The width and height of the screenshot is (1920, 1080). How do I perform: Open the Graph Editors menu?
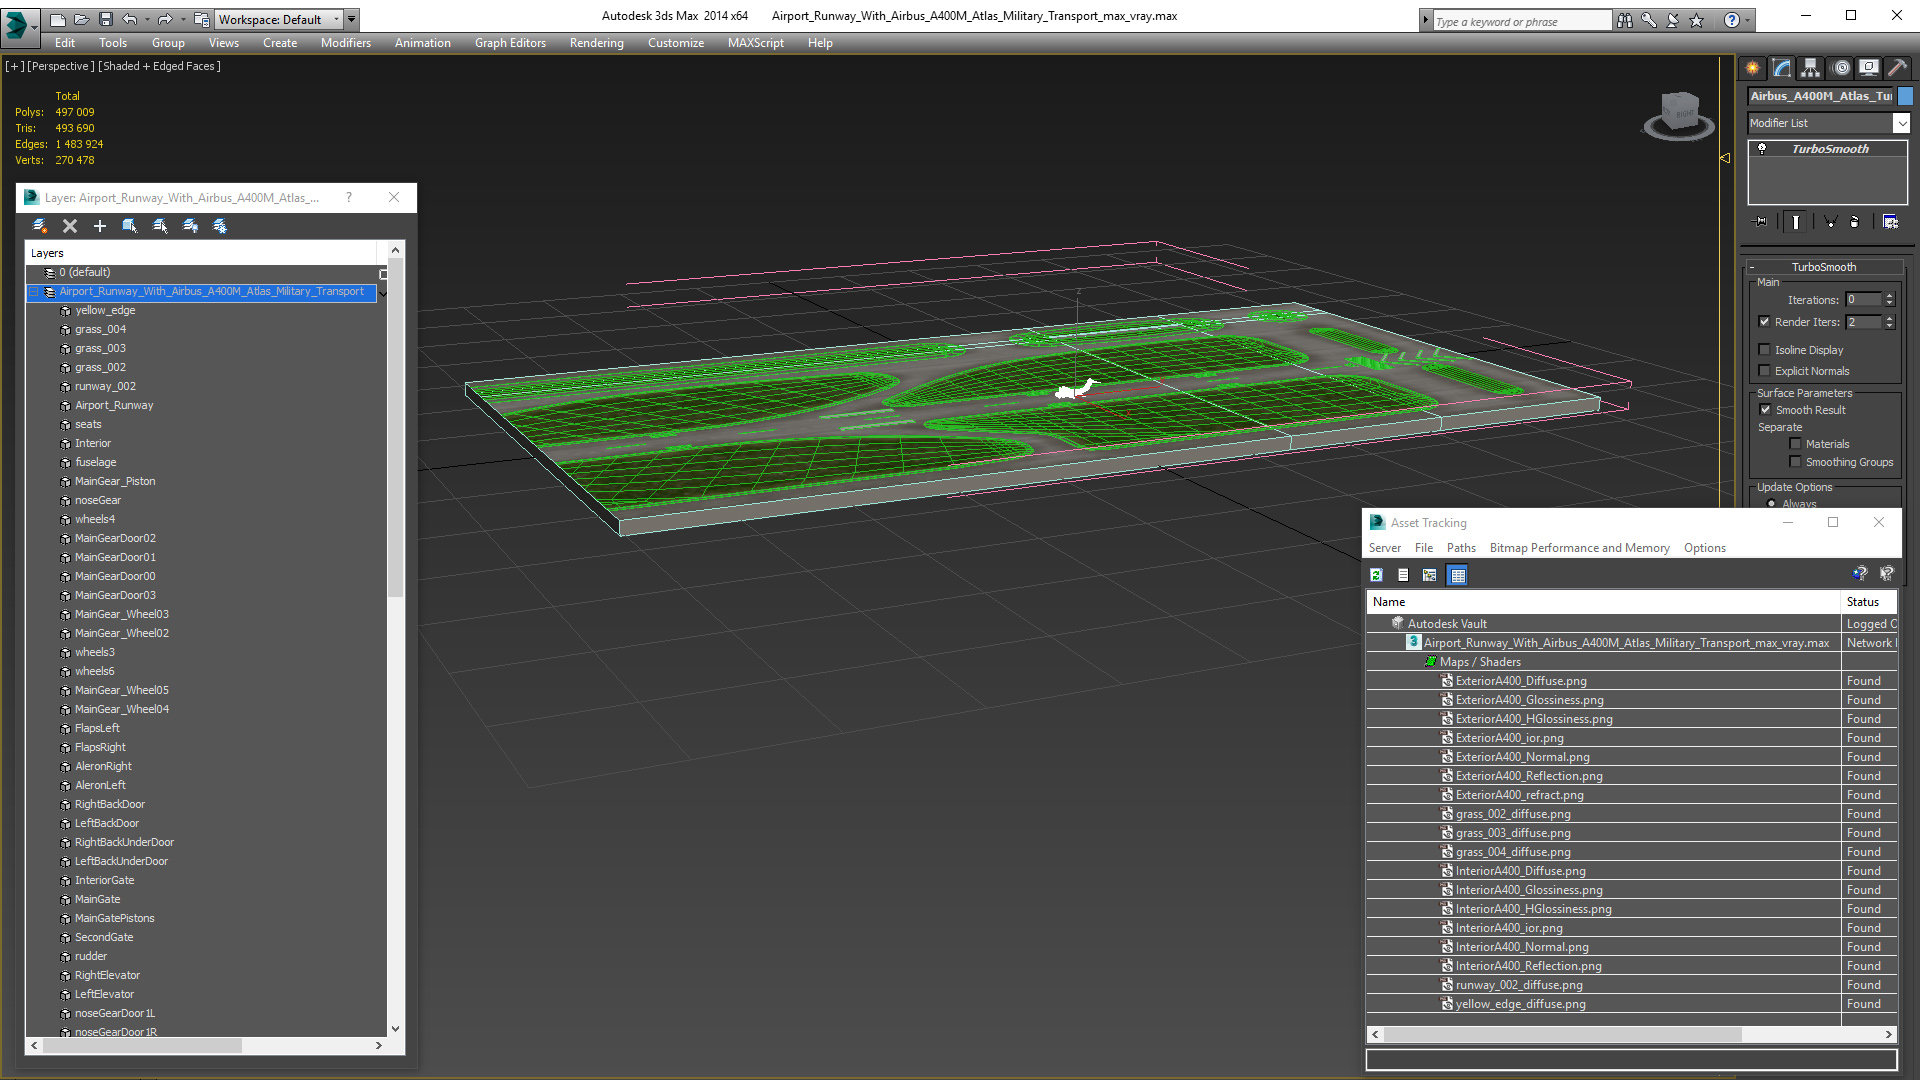[x=510, y=43]
